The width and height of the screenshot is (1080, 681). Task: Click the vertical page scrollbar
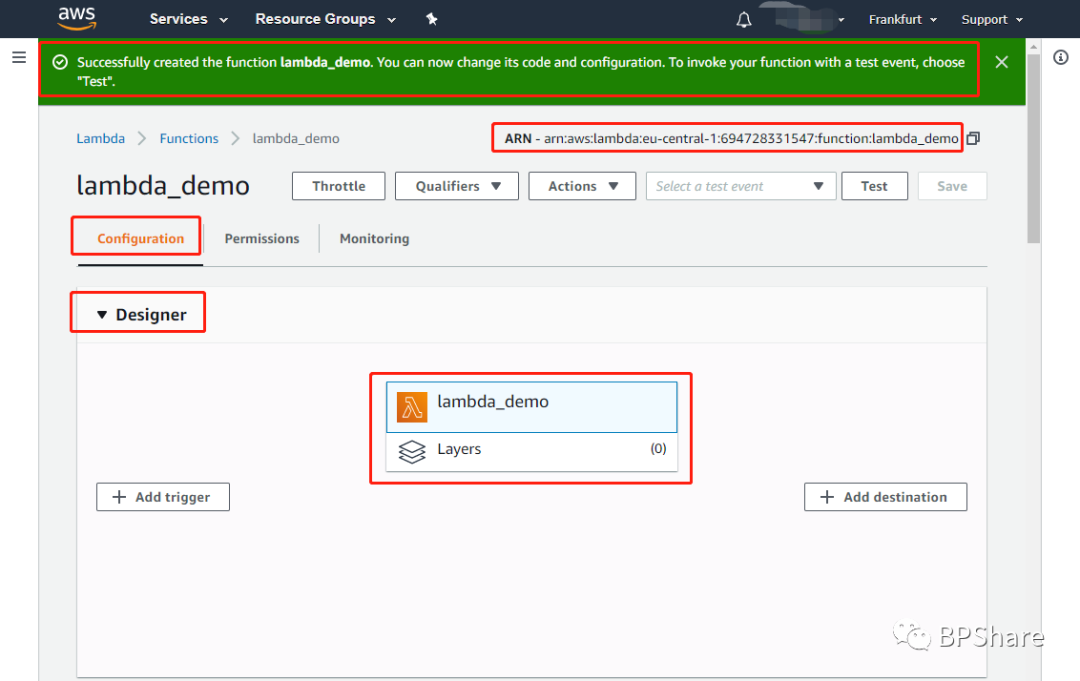1033,148
